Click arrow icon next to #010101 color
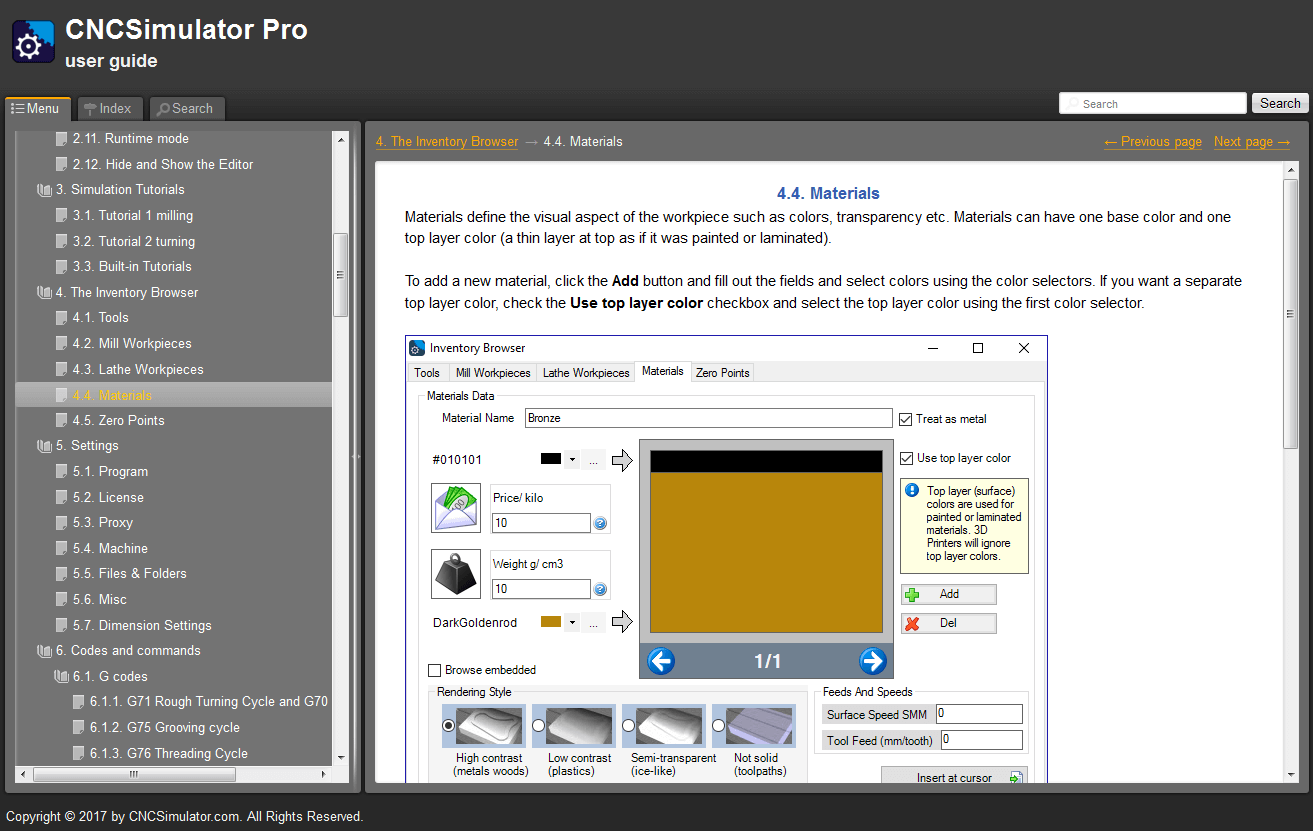 (622, 460)
